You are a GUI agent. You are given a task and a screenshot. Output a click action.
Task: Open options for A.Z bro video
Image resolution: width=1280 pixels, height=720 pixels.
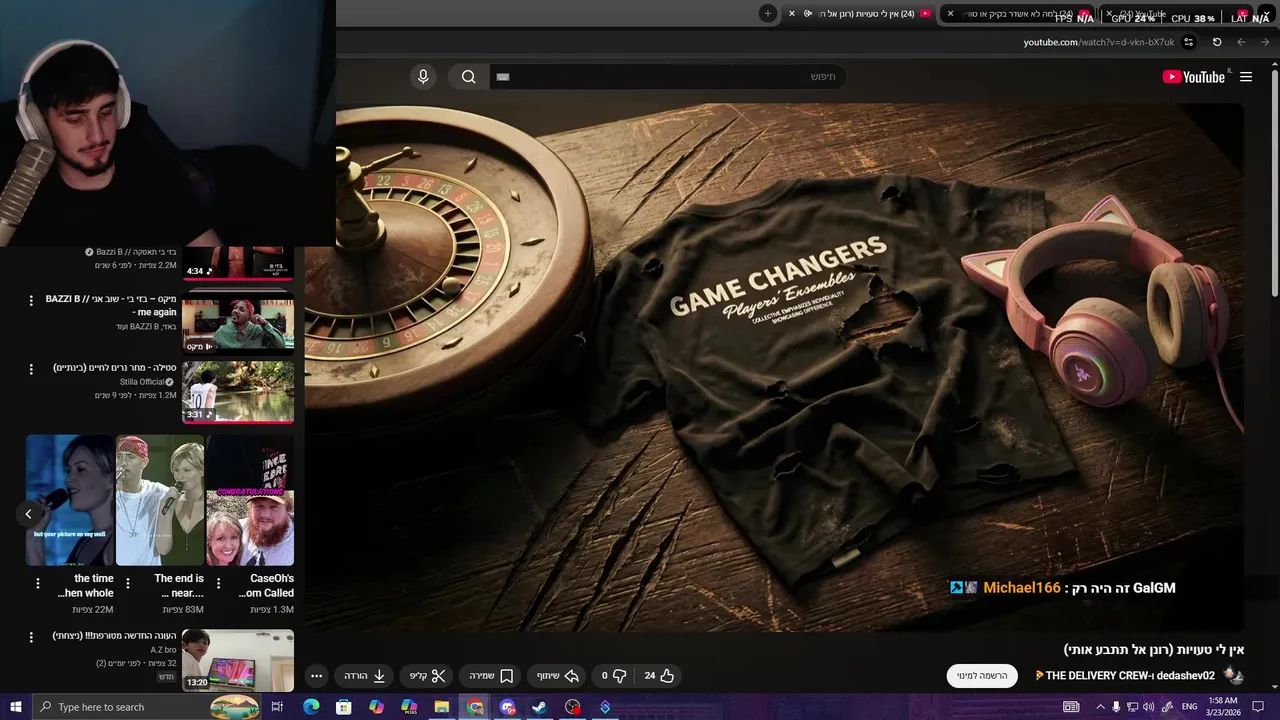pos(31,637)
